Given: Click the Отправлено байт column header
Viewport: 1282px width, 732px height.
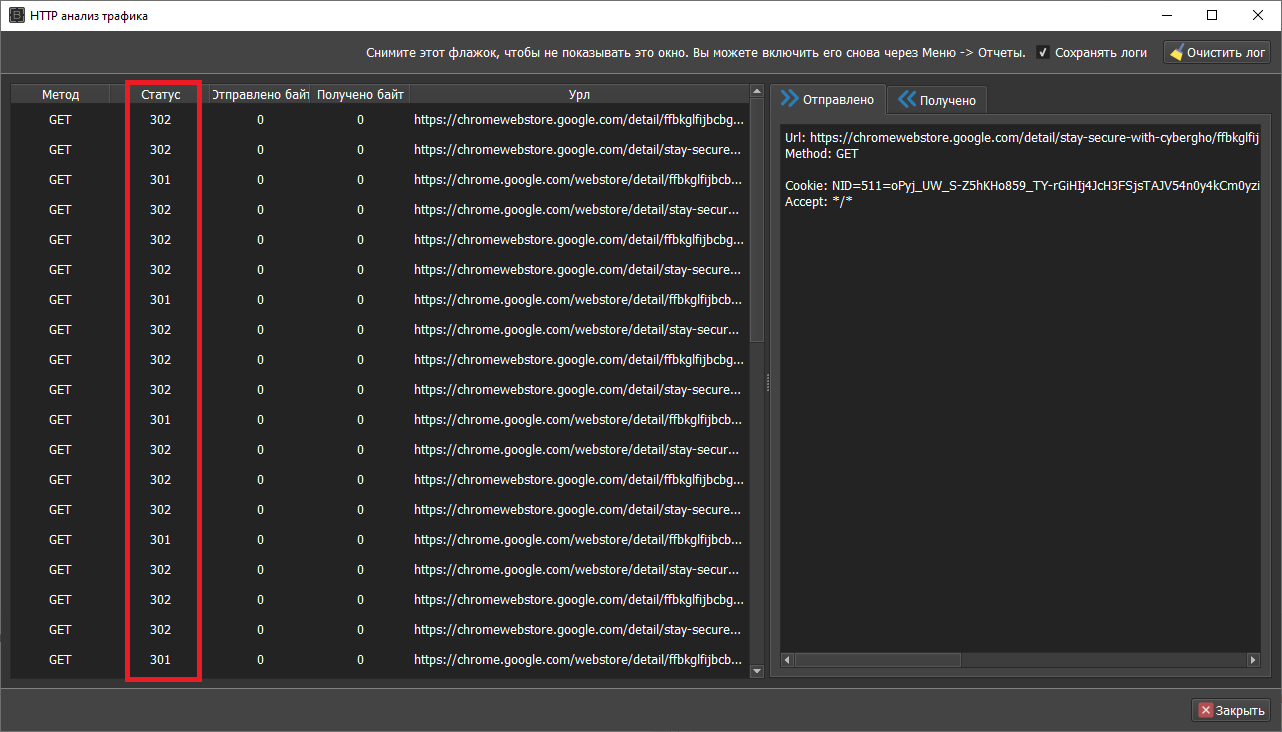Looking at the screenshot, I should 260,94.
